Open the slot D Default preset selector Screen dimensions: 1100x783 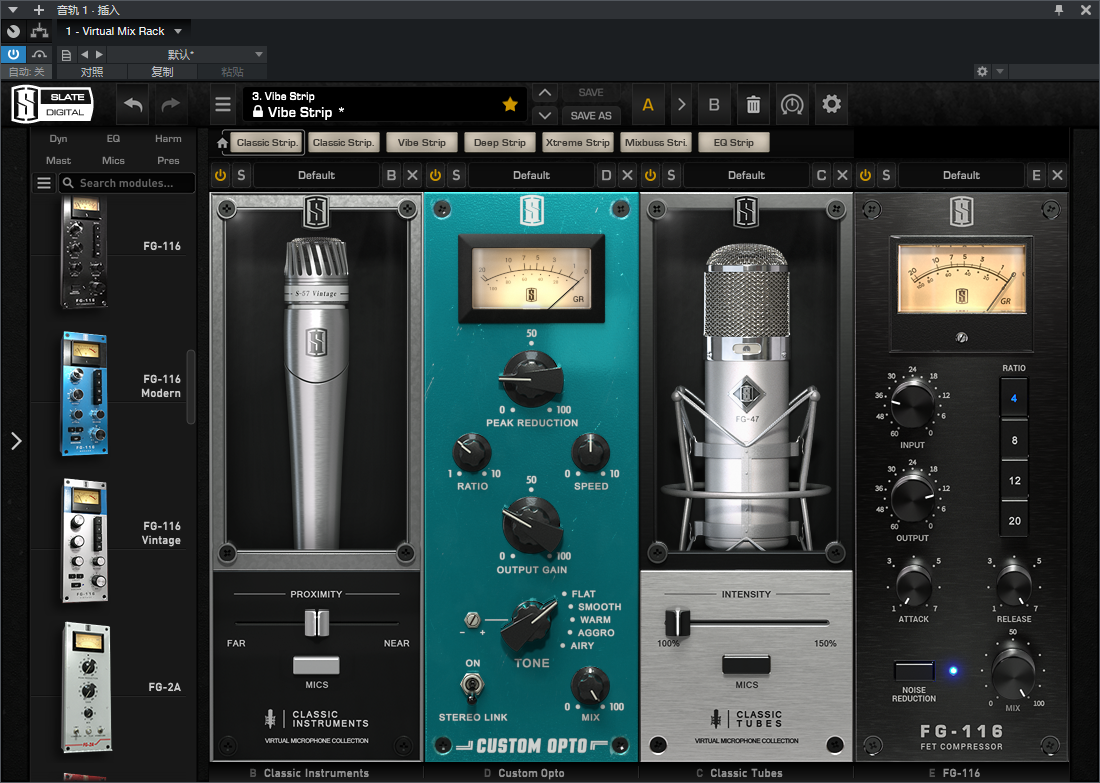pyautogui.click(x=531, y=175)
